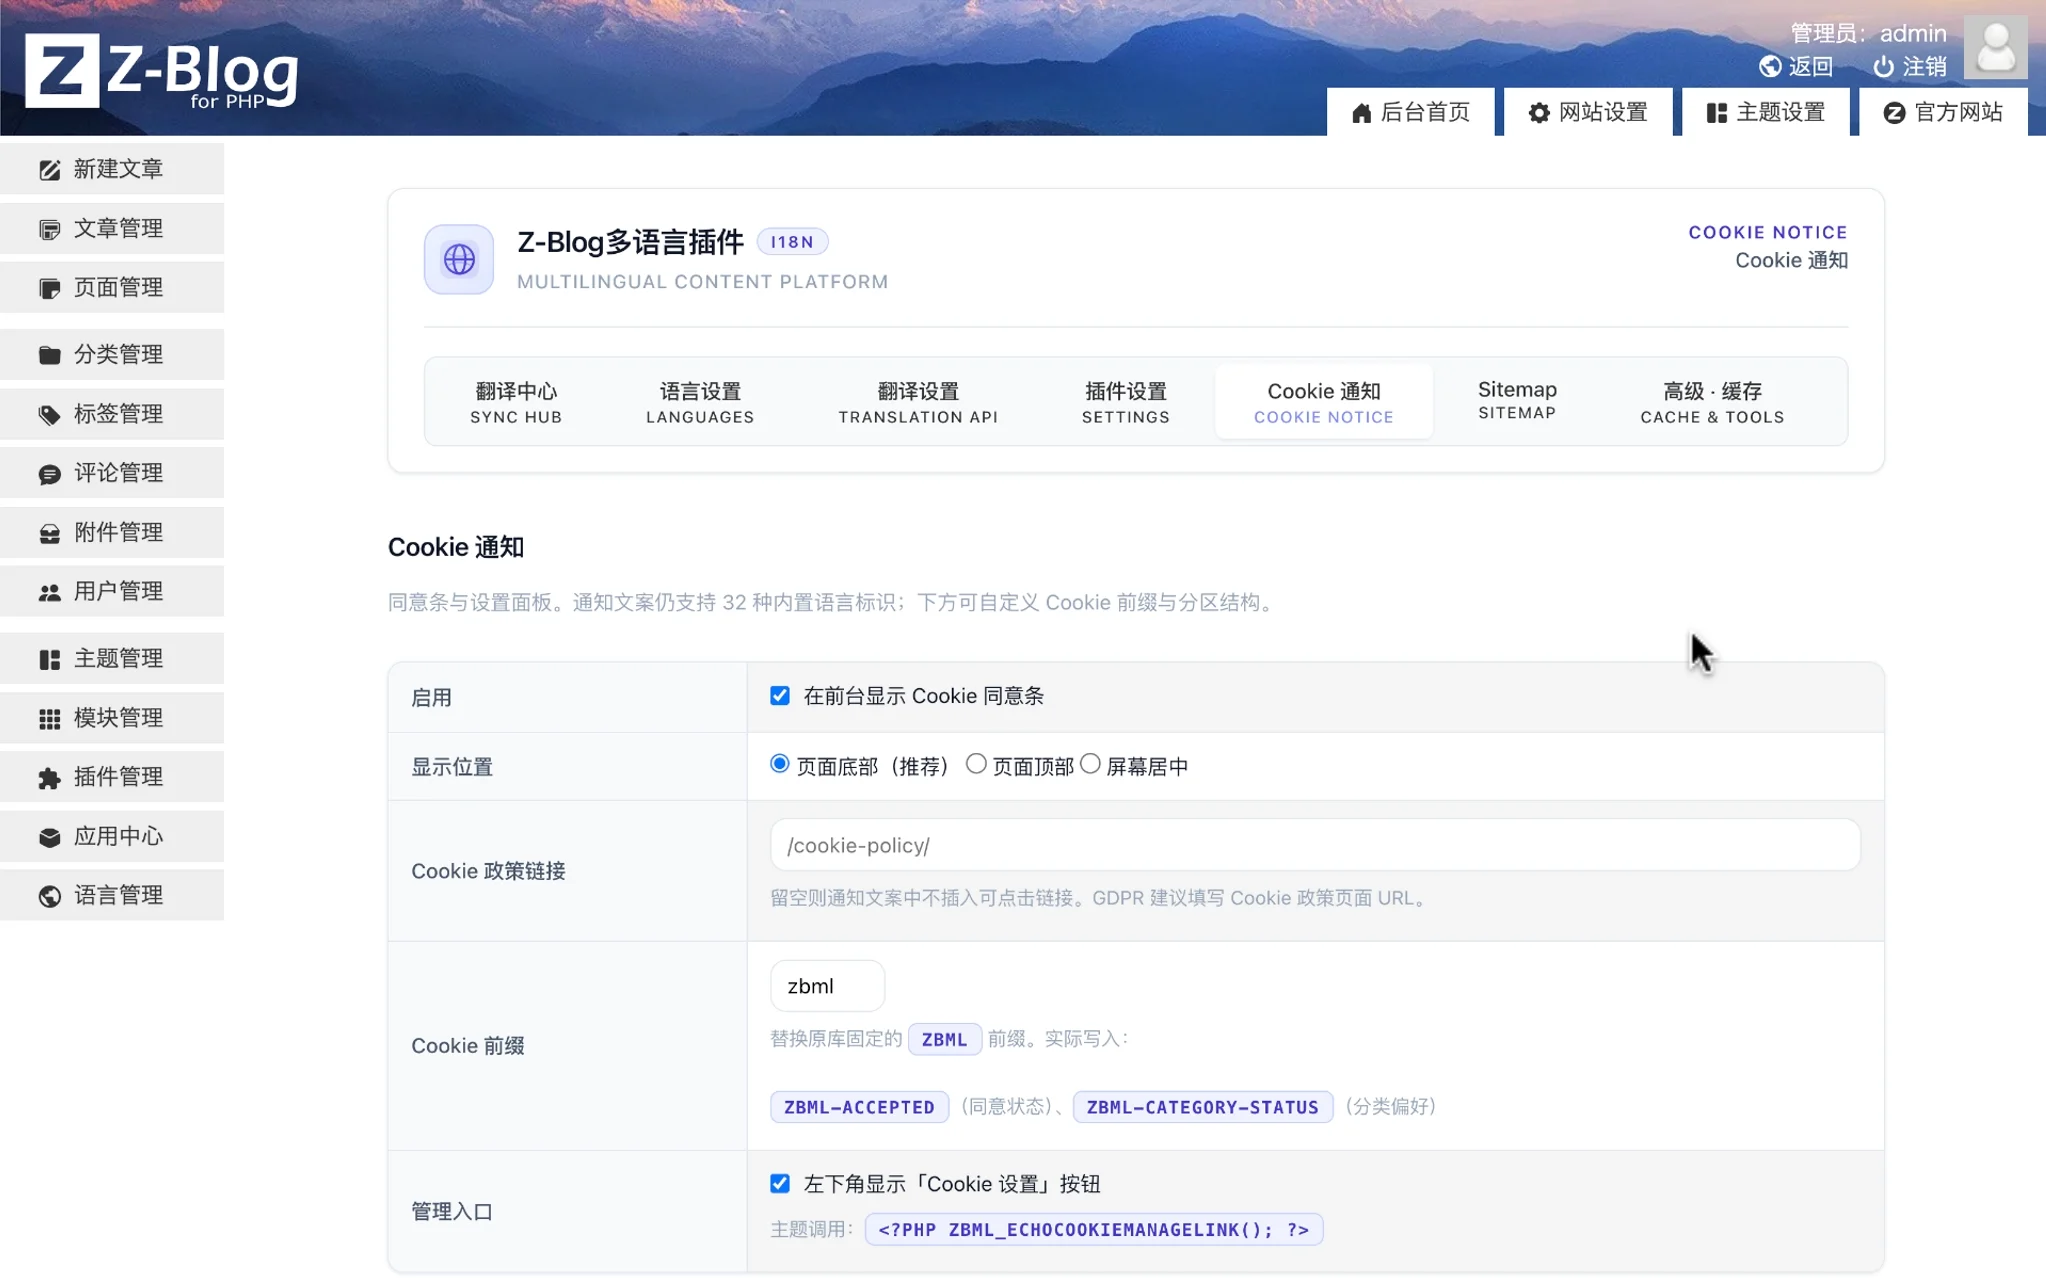Click the article management icon

(49, 229)
